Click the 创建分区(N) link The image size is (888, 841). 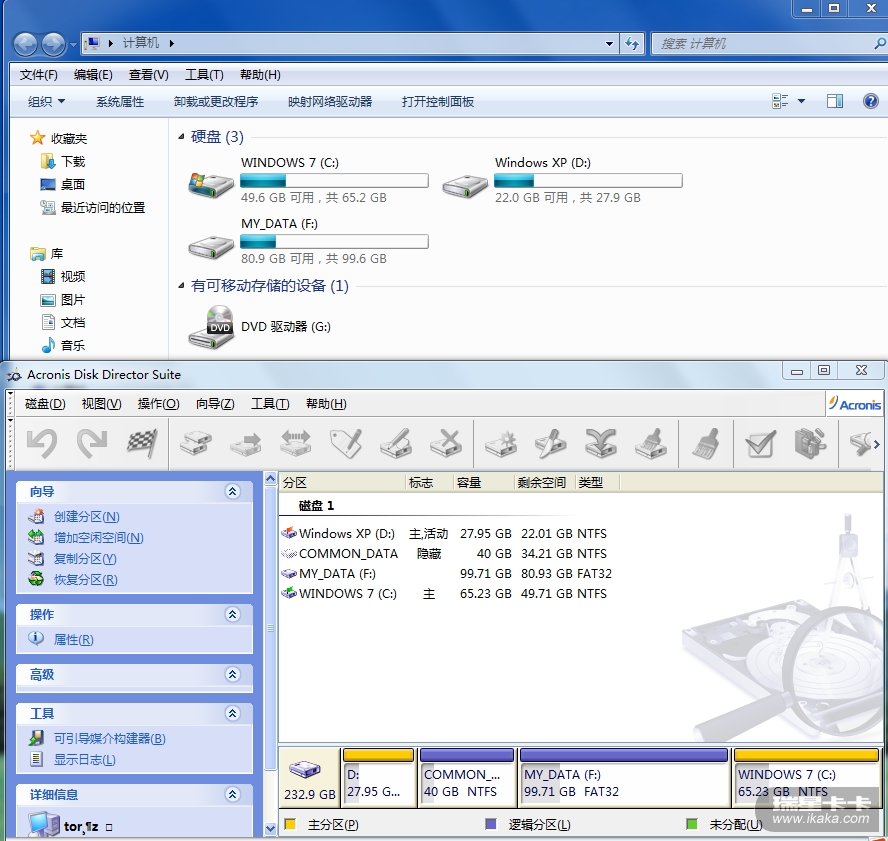pos(87,516)
